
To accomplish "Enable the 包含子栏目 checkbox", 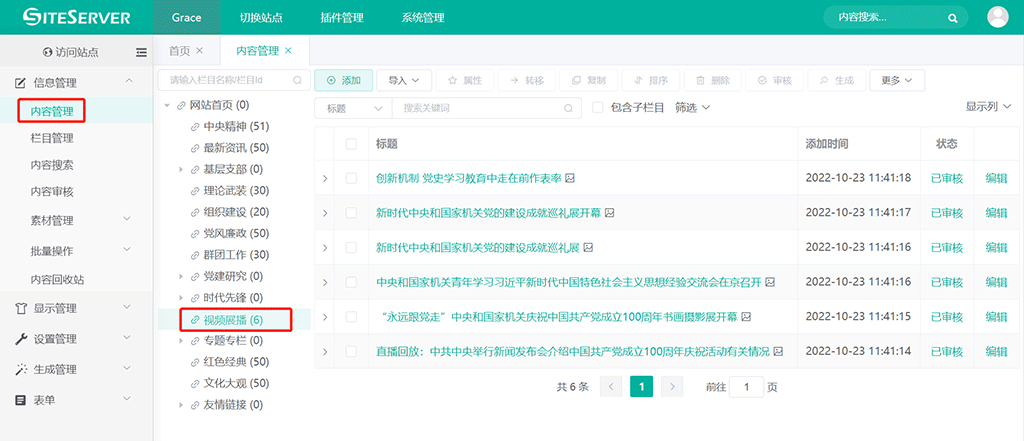I will click(x=598, y=108).
